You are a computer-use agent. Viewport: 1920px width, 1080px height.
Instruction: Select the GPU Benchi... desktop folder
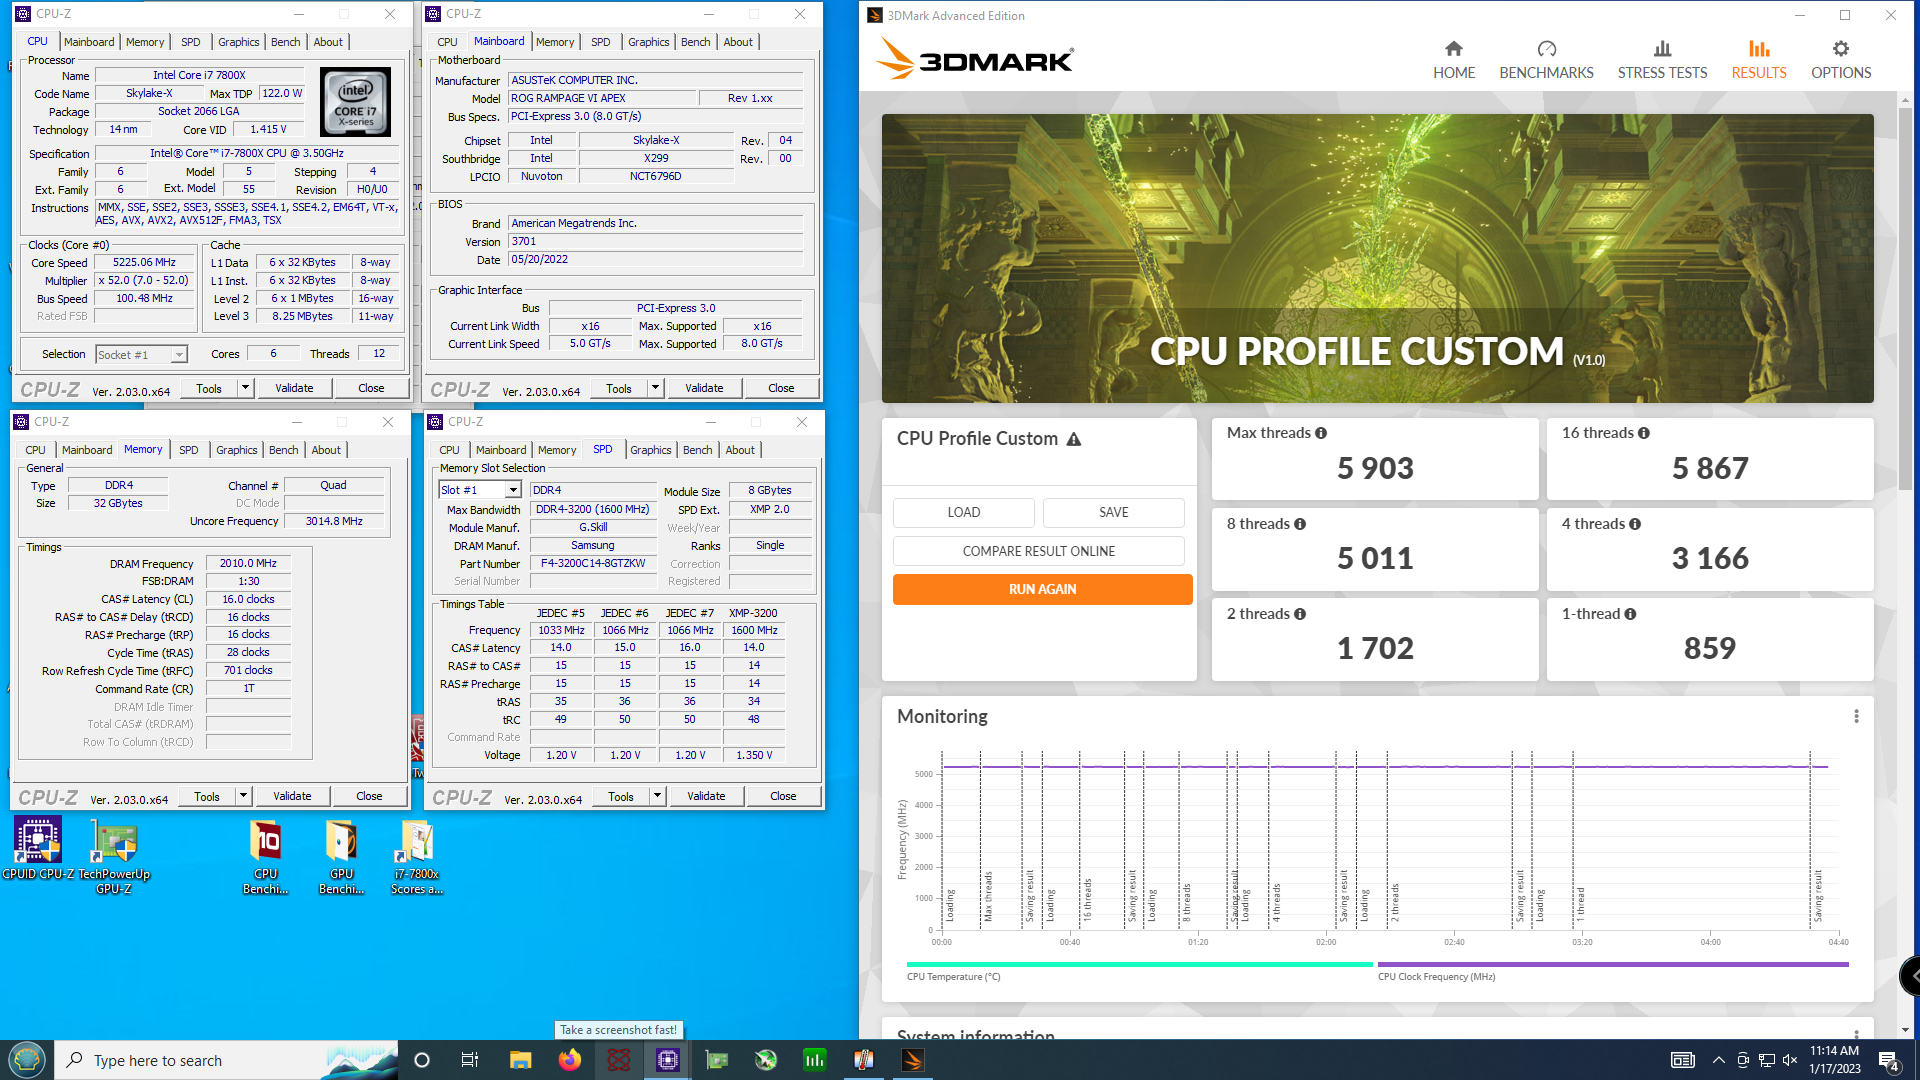point(341,856)
